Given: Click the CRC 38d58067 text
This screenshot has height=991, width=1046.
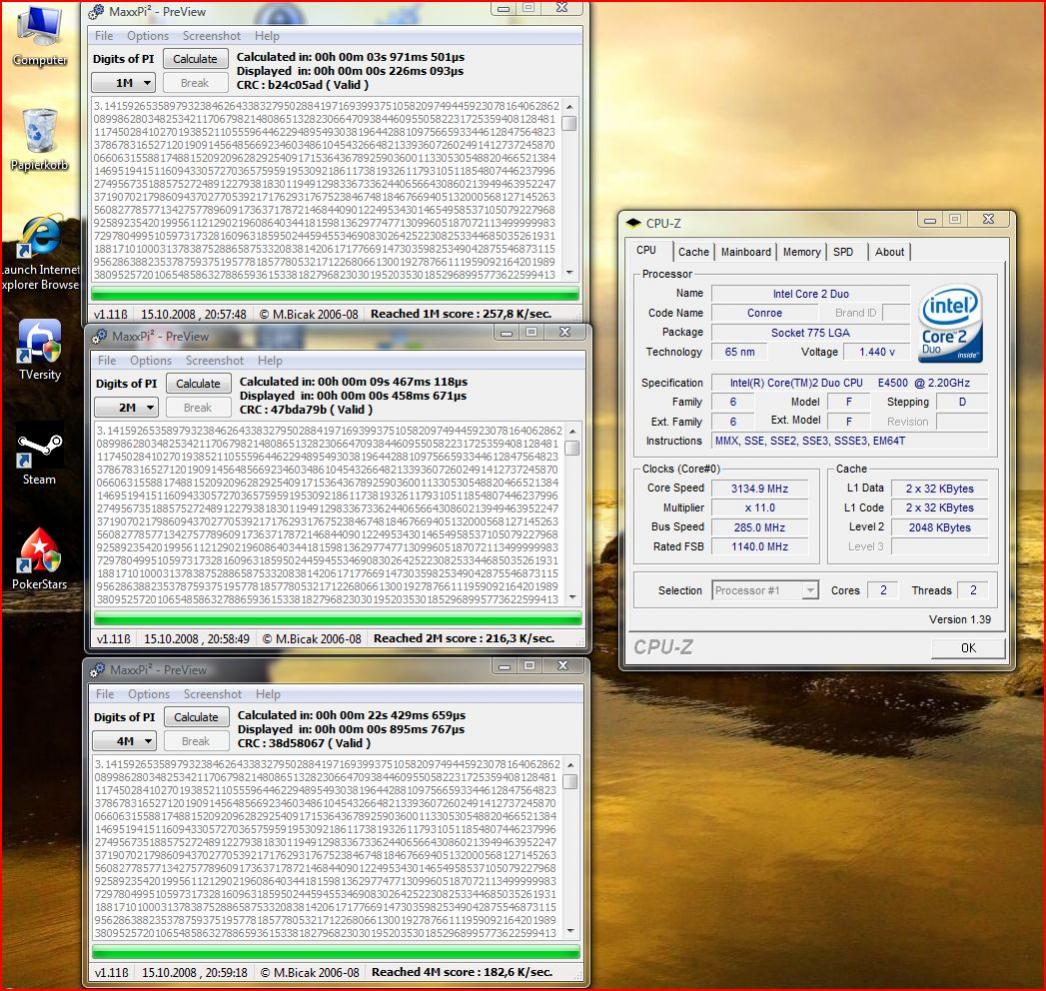Looking at the screenshot, I should [304, 743].
